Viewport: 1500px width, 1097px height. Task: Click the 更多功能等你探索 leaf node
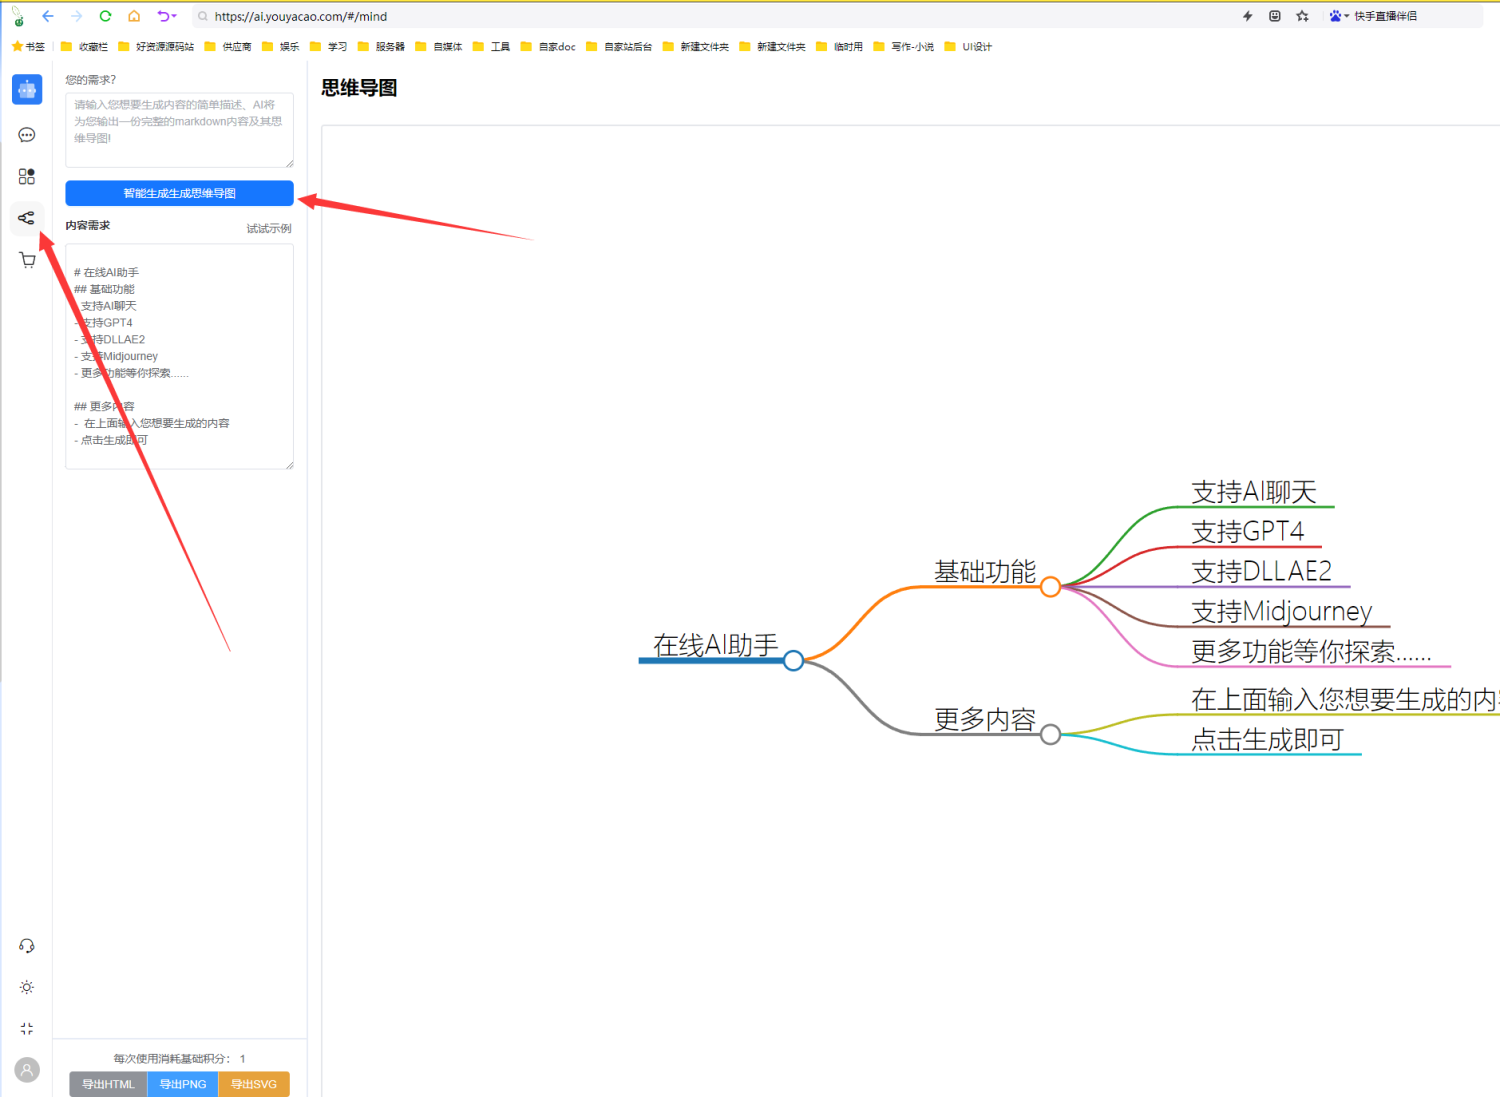point(1311,652)
